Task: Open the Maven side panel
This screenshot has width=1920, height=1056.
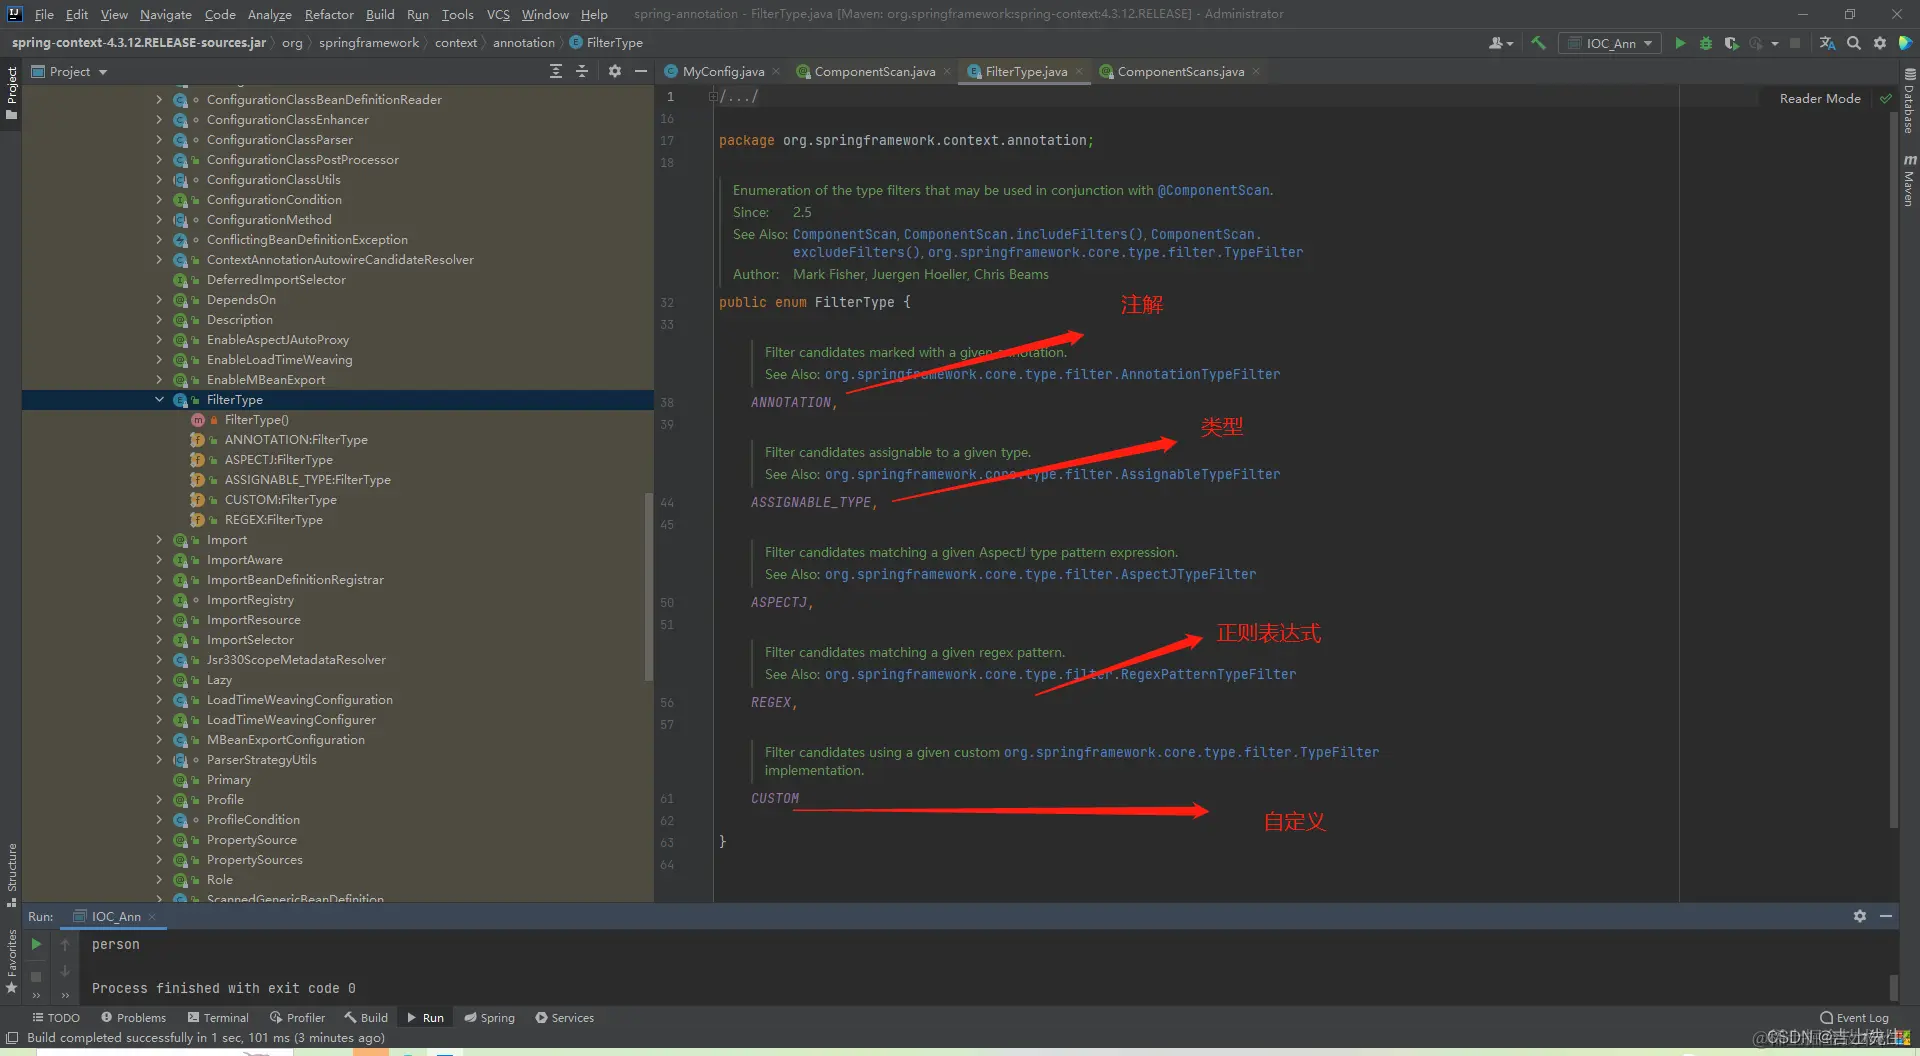Action: click(1909, 180)
